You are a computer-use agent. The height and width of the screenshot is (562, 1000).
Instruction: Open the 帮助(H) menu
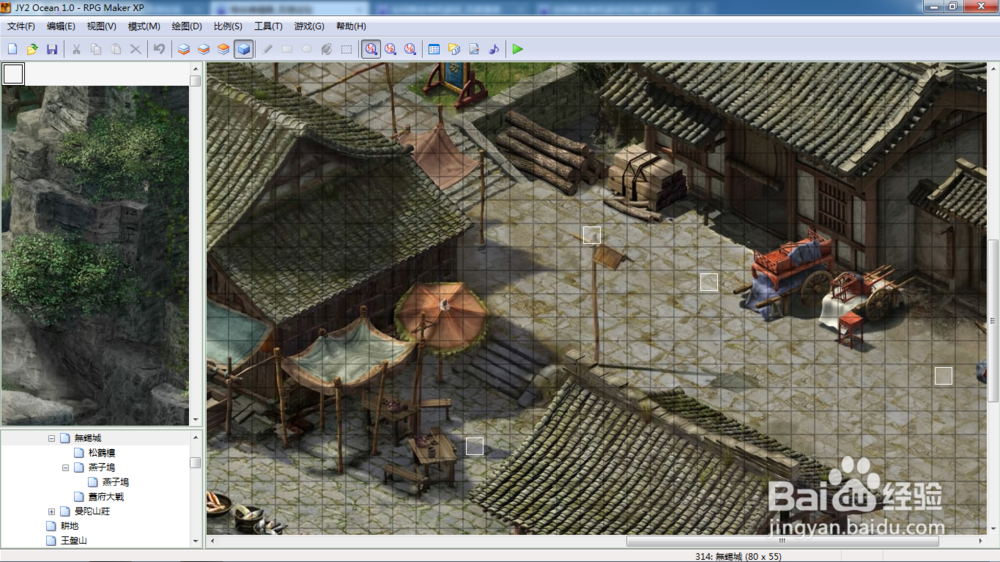[351, 26]
